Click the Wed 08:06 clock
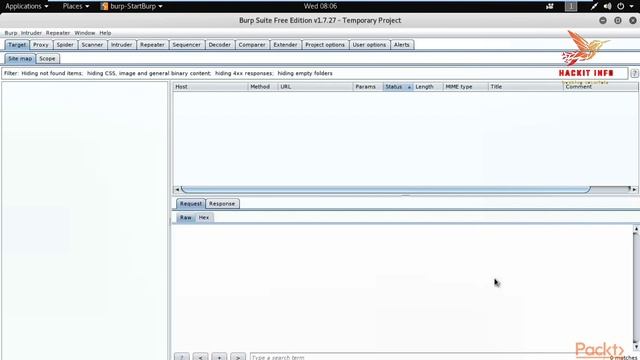Screen dimensions: 640x360 click(x=320, y=6)
